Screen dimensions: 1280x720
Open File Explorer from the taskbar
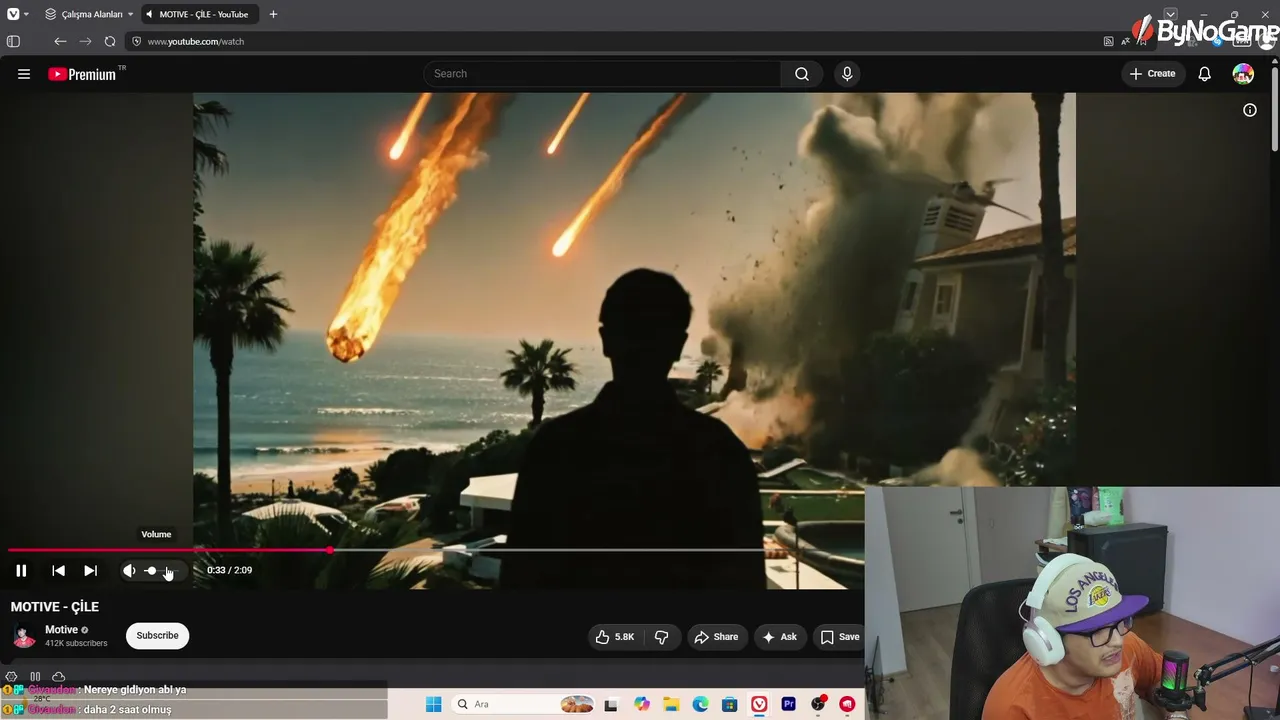click(x=671, y=704)
